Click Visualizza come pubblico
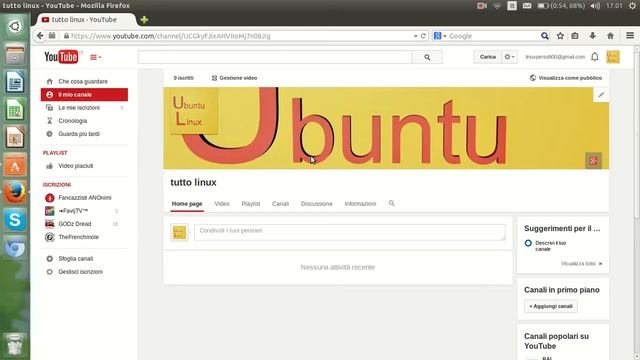This screenshot has width=640, height=360. point(566,78)
